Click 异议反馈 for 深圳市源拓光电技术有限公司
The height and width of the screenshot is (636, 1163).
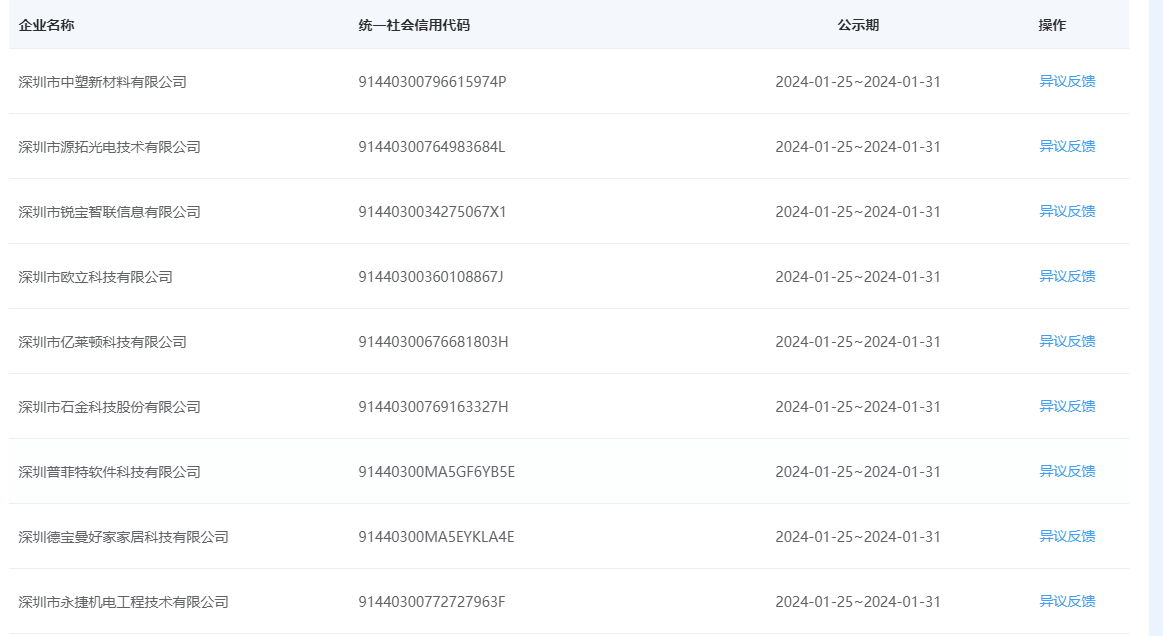pyautogui.click(x=1067, y=146)
